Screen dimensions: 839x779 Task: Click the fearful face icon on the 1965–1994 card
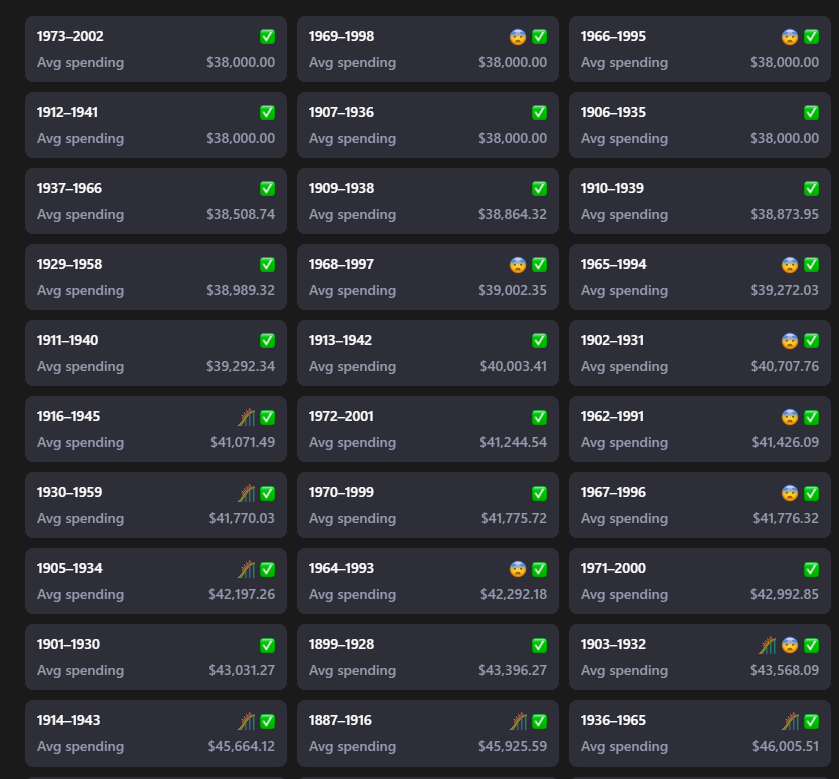[x=790, y=265]
